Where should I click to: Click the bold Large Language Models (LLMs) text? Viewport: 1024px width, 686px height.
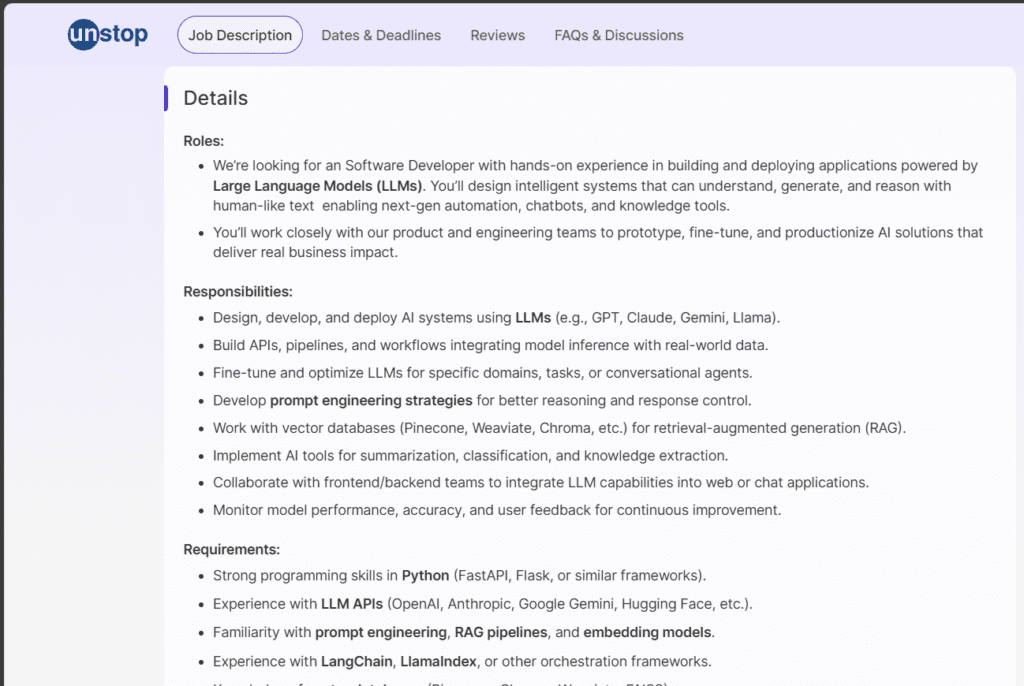coord(310,186)
